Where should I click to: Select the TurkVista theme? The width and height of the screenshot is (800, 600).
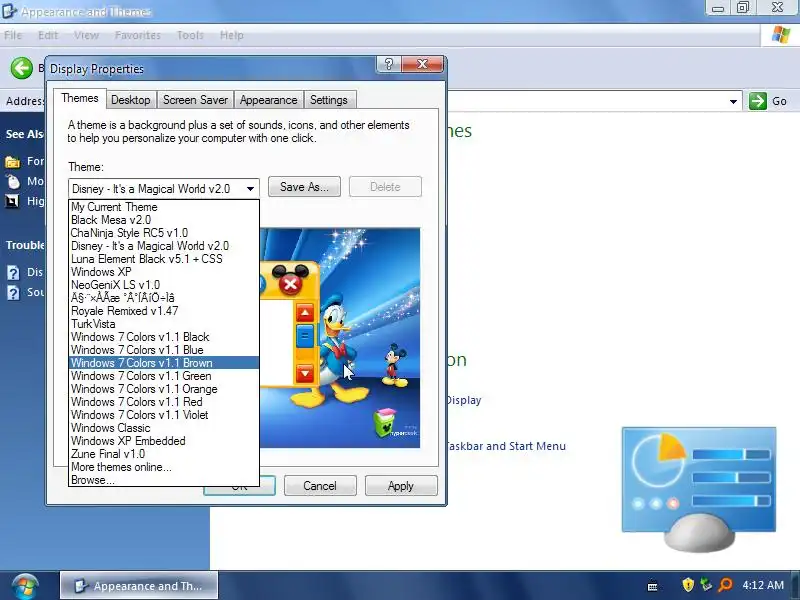pyautogui.click(x=164, y=324)
